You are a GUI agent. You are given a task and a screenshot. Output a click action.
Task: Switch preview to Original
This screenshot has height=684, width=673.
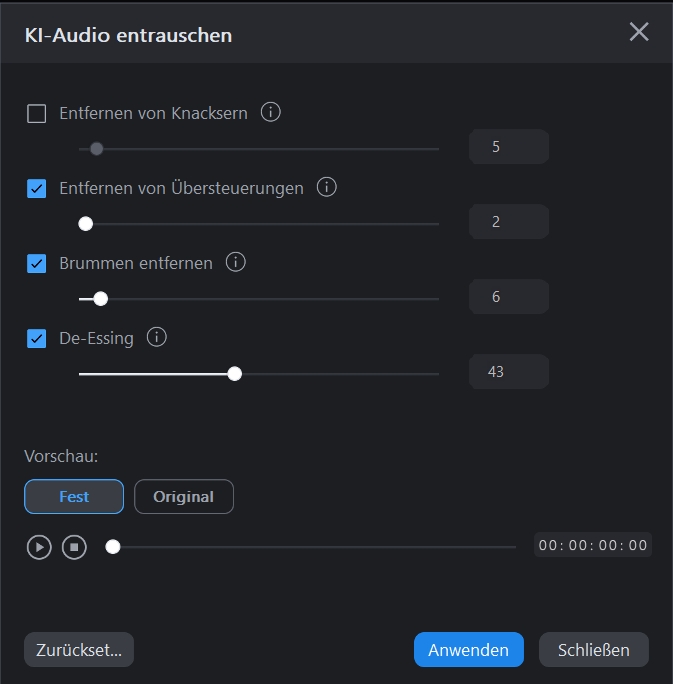[184, 497]
